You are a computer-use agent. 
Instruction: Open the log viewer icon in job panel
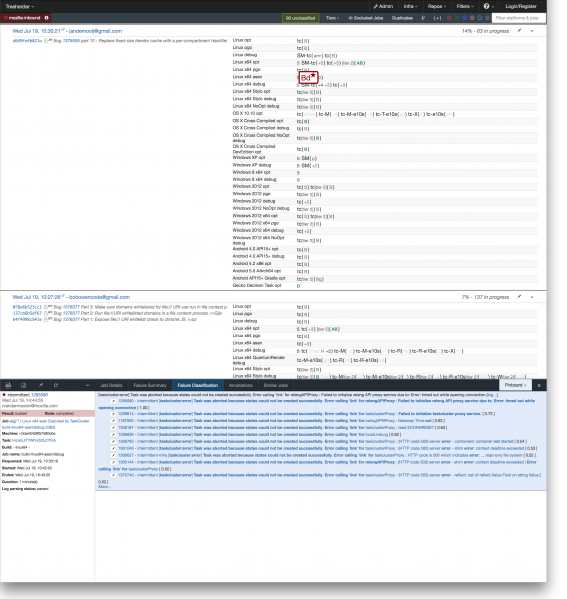tap(8, 385)
